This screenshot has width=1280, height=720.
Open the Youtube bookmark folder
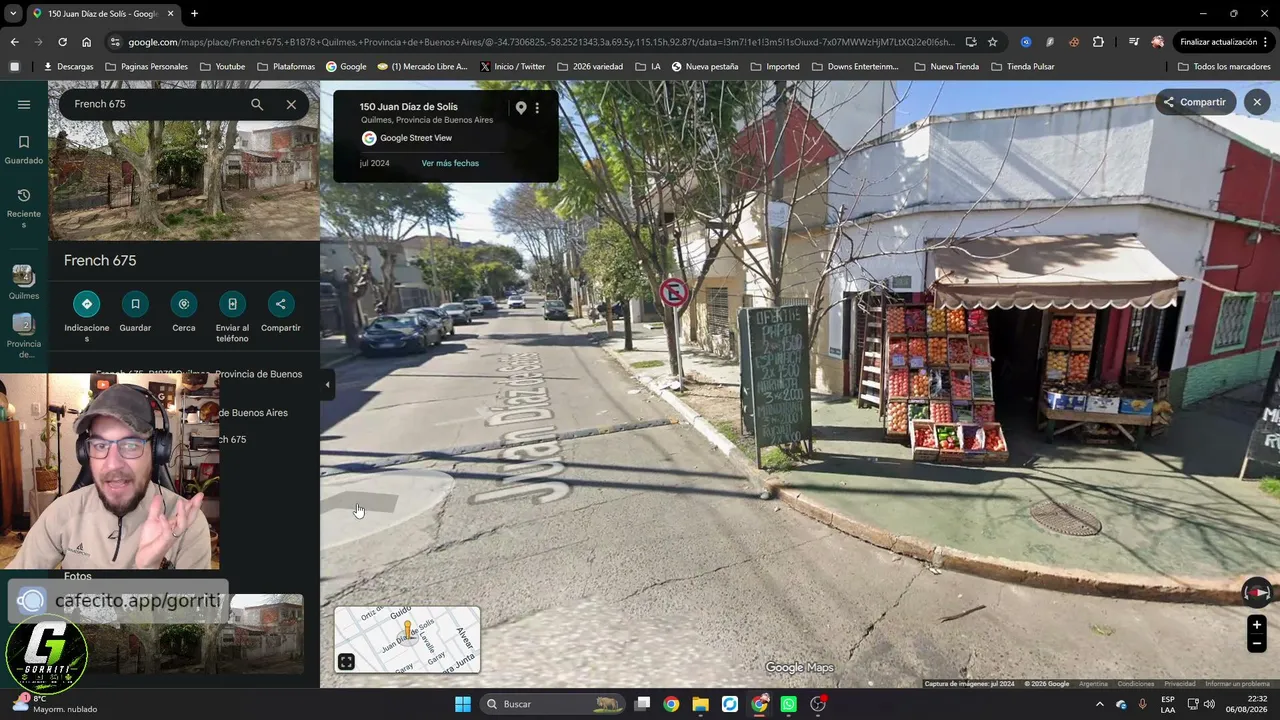[222, 67]
